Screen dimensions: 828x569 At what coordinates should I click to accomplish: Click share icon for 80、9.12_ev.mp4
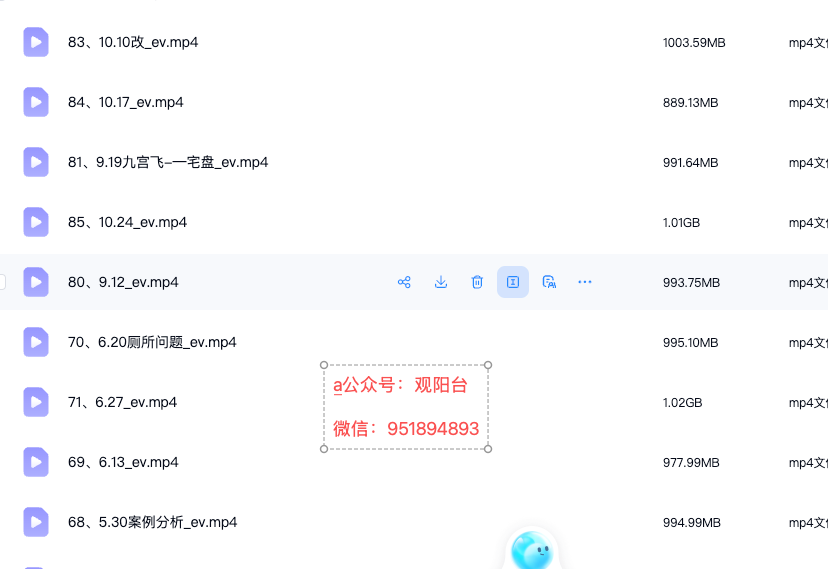pyautogui.click(x=404, y=282)
